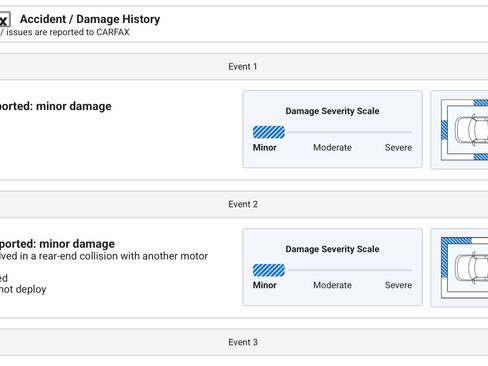Viewport: 488px width, 366px height.
Task: Click Event 1 hatched blue severity indicator
Action: pos(269,132)
